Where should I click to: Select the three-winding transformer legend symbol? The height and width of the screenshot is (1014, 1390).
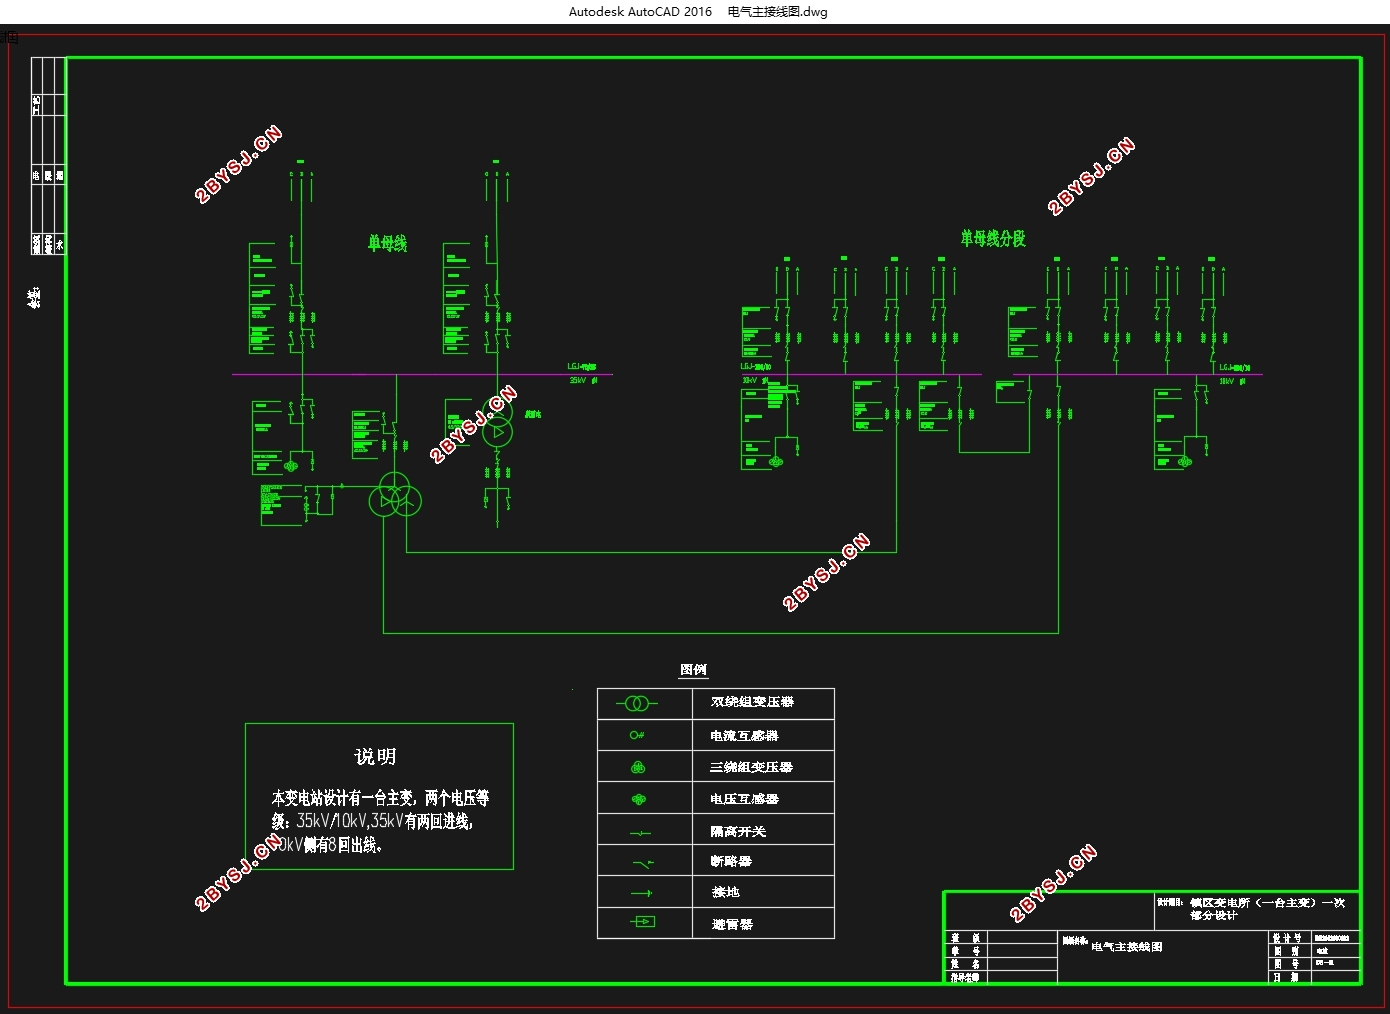[638, 767]
